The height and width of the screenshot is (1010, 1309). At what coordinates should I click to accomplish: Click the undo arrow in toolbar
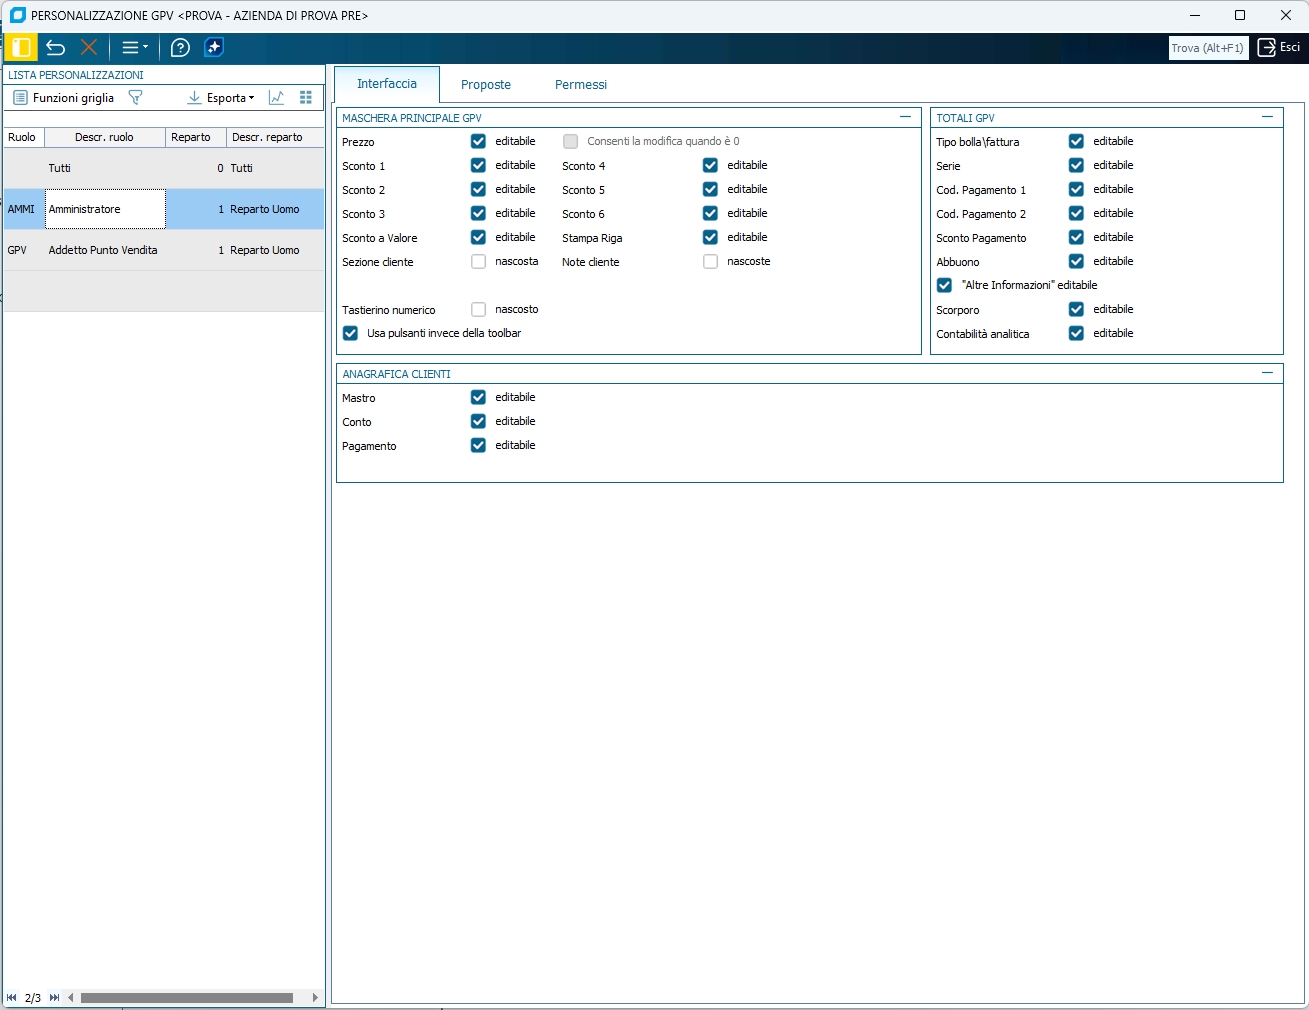[x=56, y=47]
